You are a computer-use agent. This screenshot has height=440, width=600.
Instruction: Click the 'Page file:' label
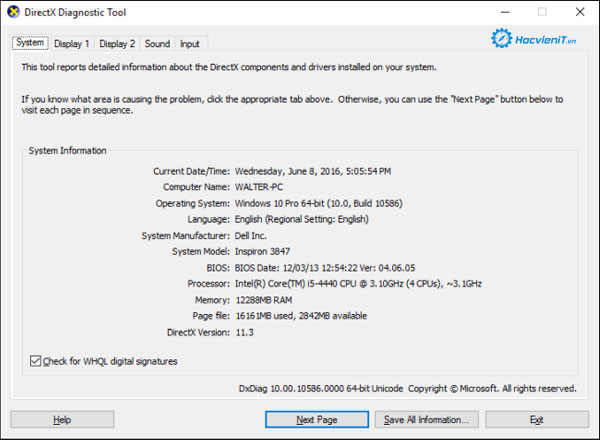coord(211,316)
